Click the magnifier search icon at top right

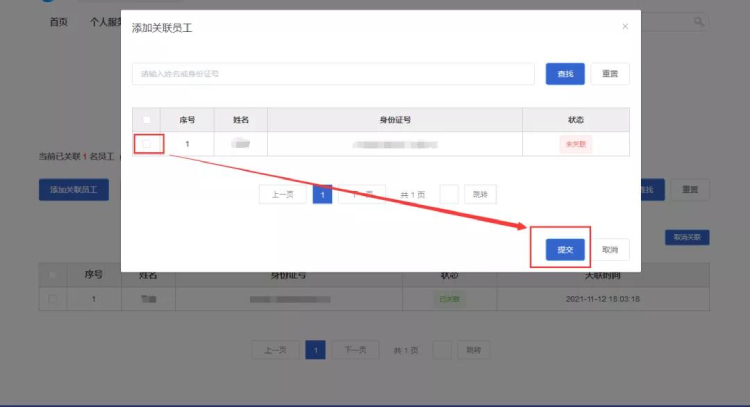click(x=699, y=21)
